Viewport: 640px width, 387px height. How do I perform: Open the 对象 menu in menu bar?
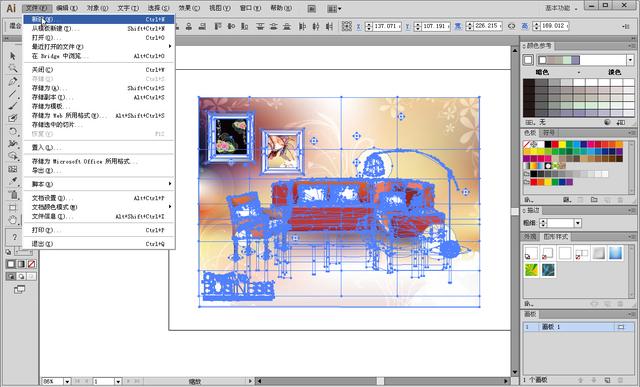97,8
